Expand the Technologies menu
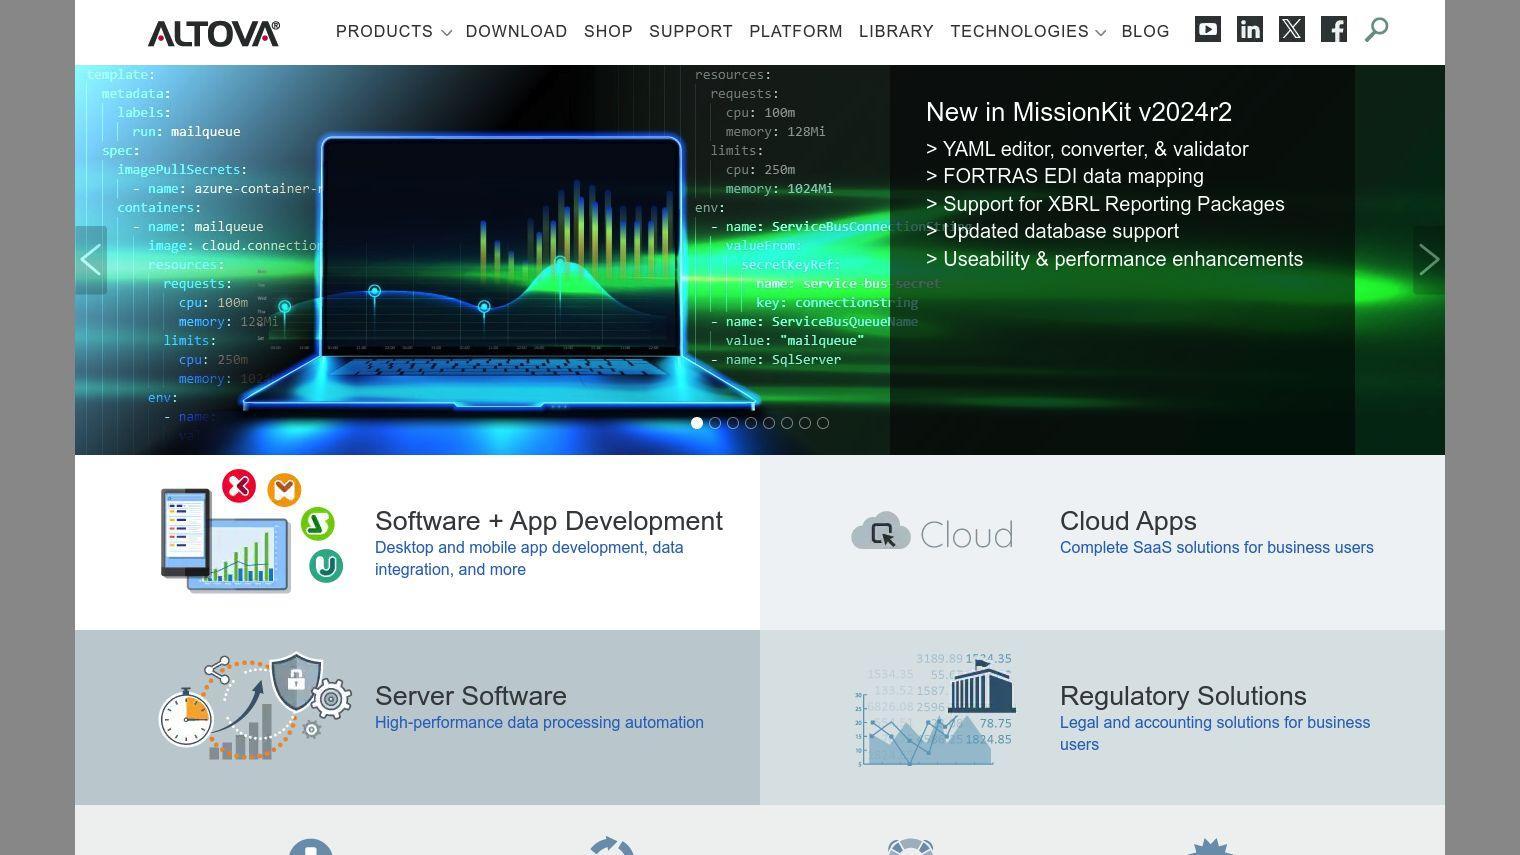 click(1028, 32)
